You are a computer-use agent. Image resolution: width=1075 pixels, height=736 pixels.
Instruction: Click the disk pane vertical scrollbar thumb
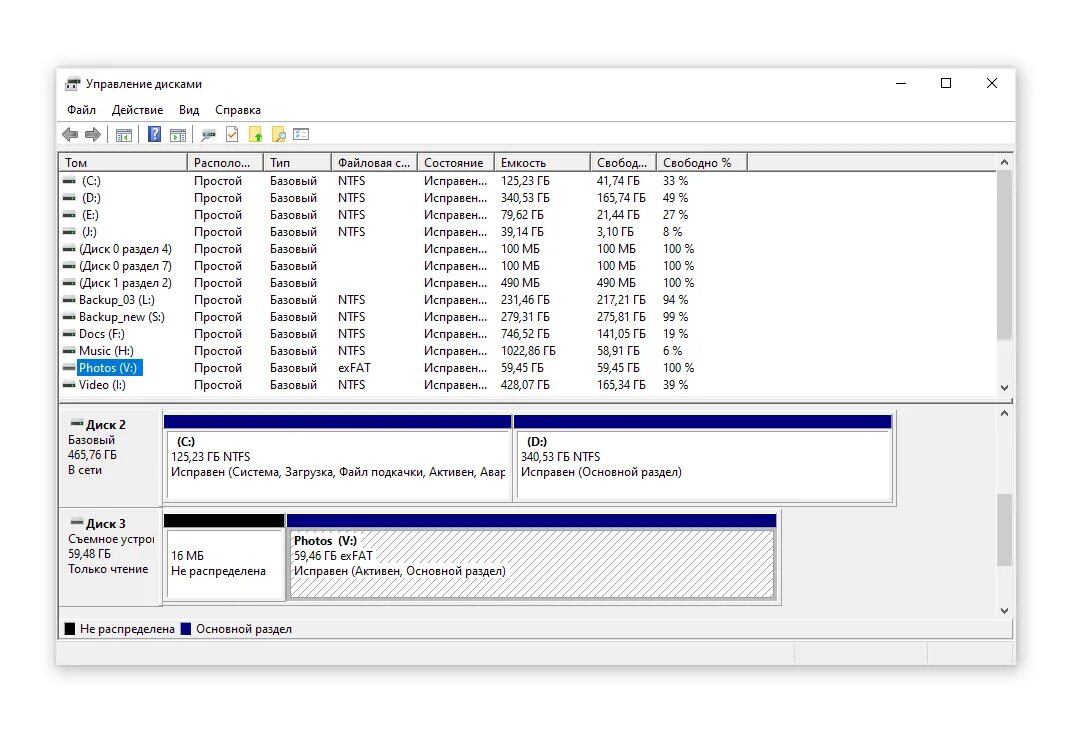[x=1004, y=530]
